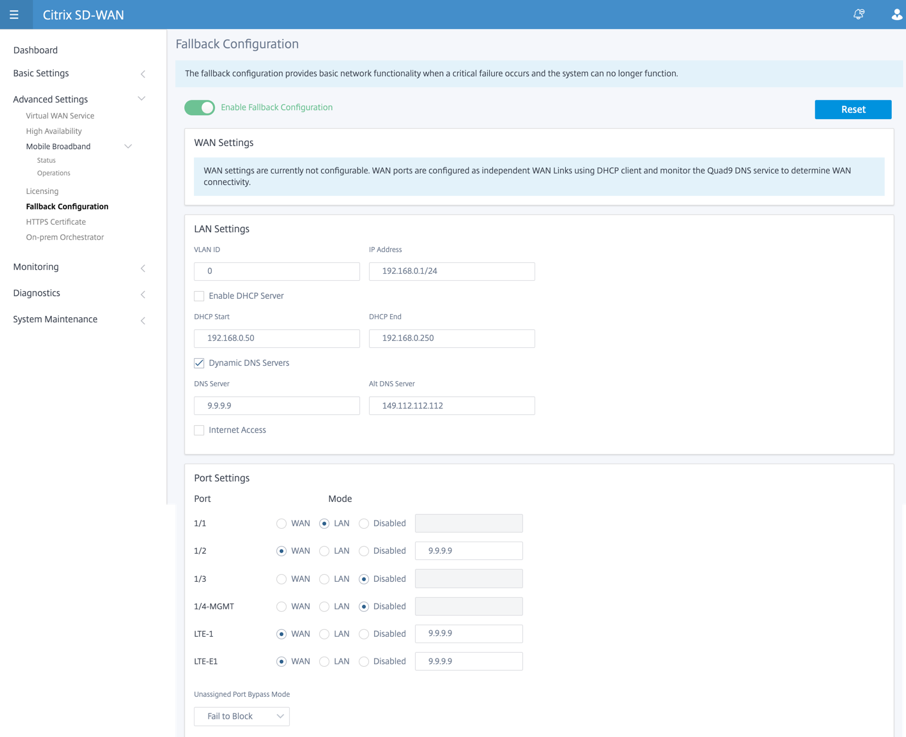Open Virtual WAN Service page
The height and width of the screenshot is (737, 906).
60,116
